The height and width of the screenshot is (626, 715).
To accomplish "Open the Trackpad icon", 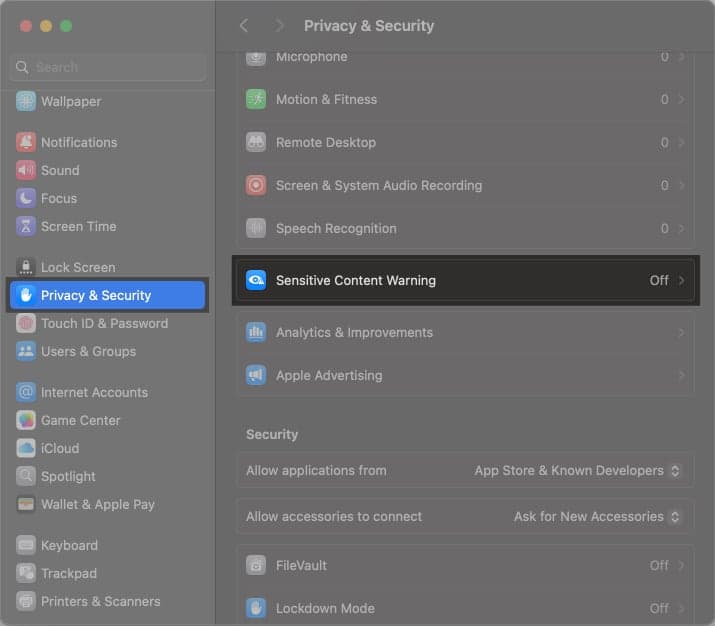I will (x=26, y=573).
